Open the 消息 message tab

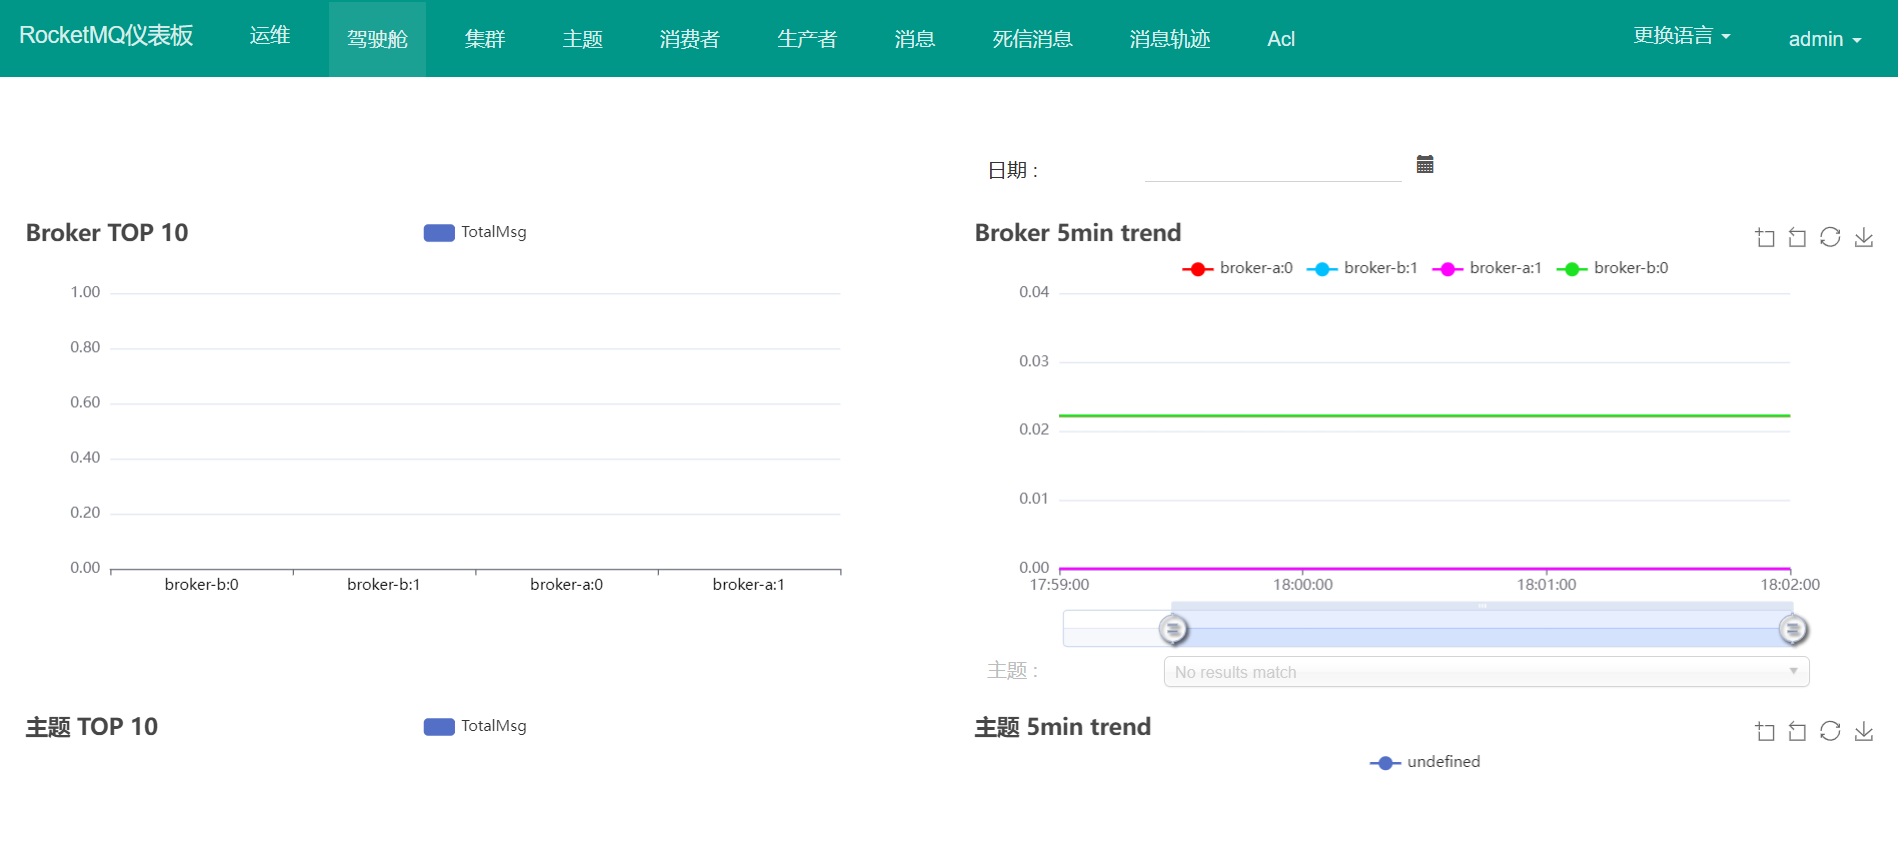(915, 39)
